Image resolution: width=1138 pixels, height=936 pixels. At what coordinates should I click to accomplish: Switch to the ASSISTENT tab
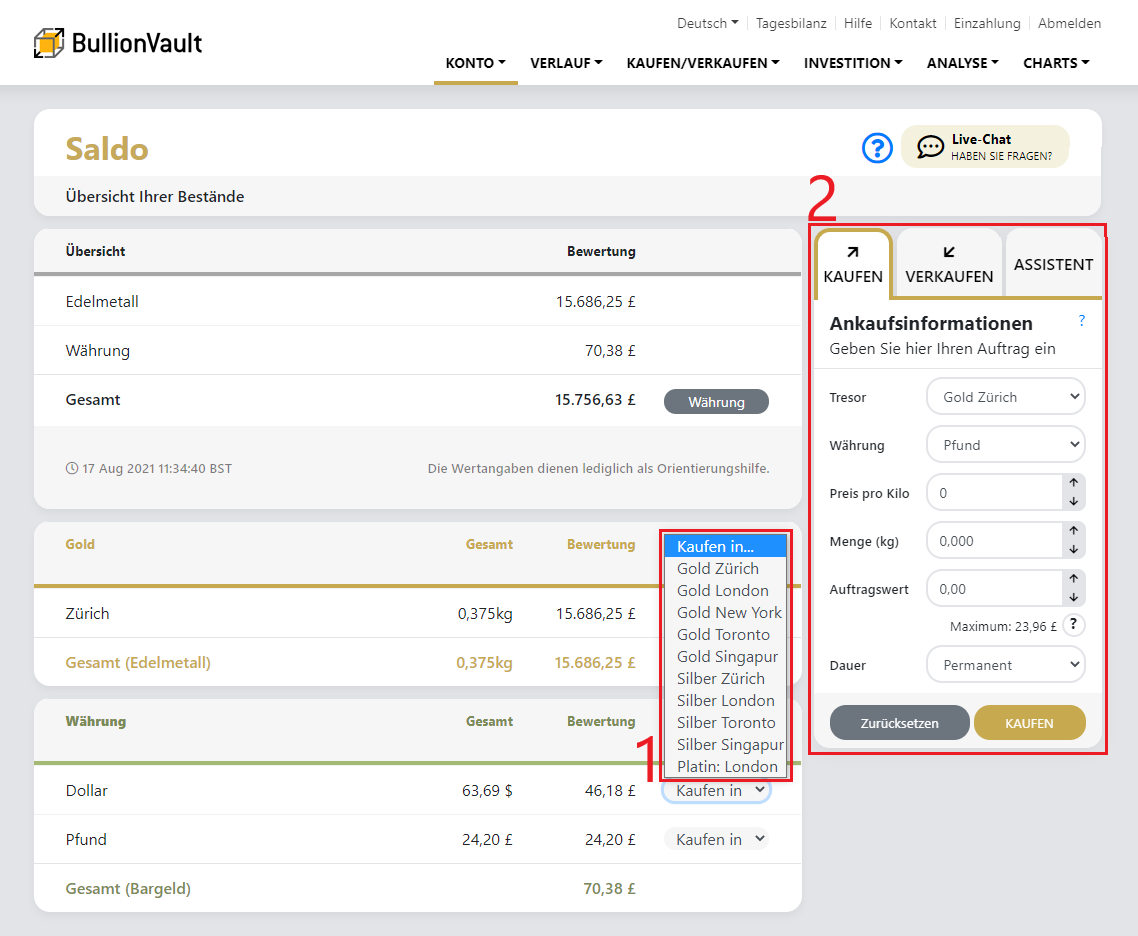(1053, 265)
